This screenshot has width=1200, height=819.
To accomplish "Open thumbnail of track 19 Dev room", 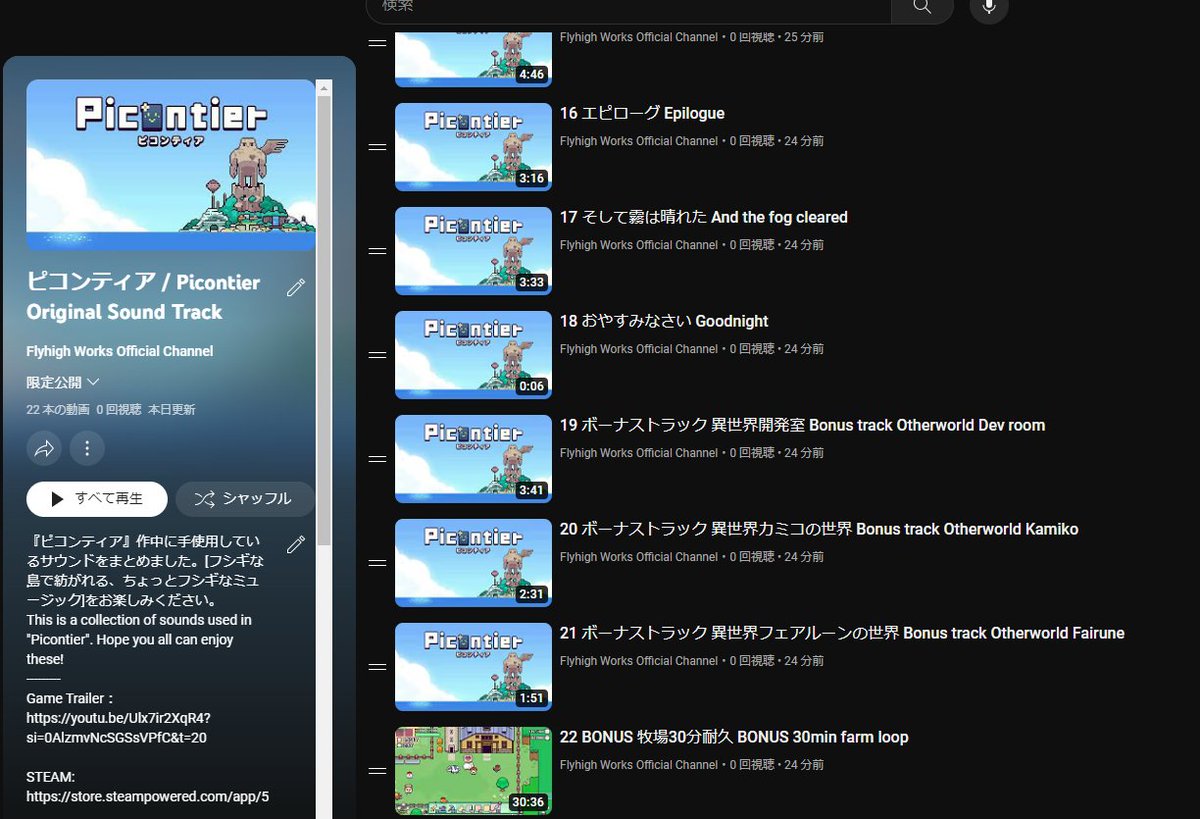I will point(473,459).
